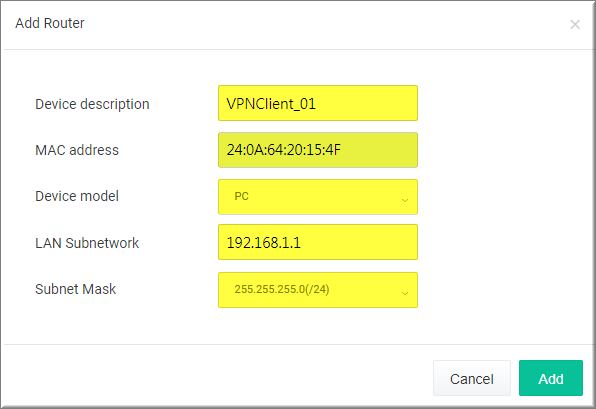Viewport: 596px width, 409px height.
Task: Click the Device description input field
Action: click(x=318, y=103)
